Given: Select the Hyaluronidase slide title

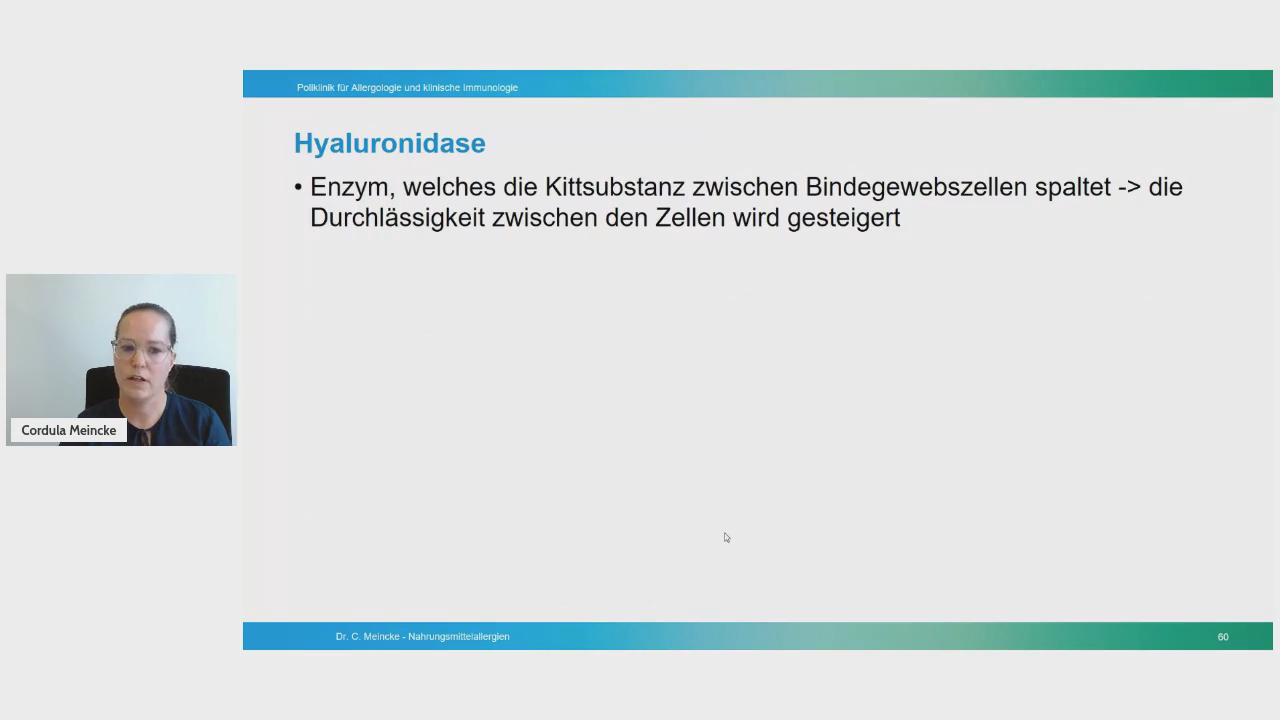Looking at the screenshot, I should tap(389, 143).
